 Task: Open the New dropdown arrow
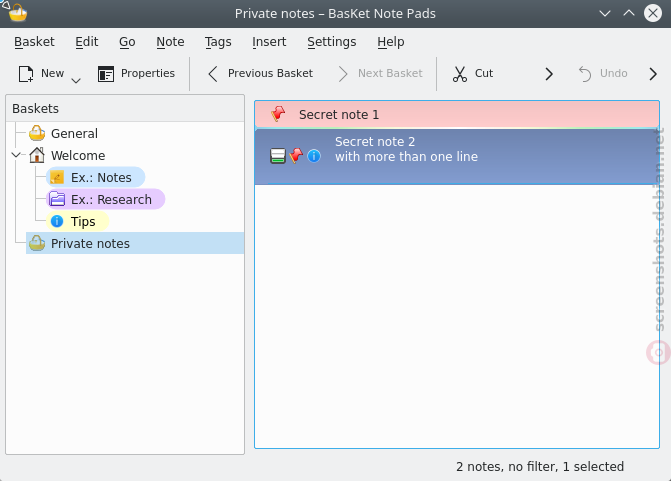tap(76, 80)
